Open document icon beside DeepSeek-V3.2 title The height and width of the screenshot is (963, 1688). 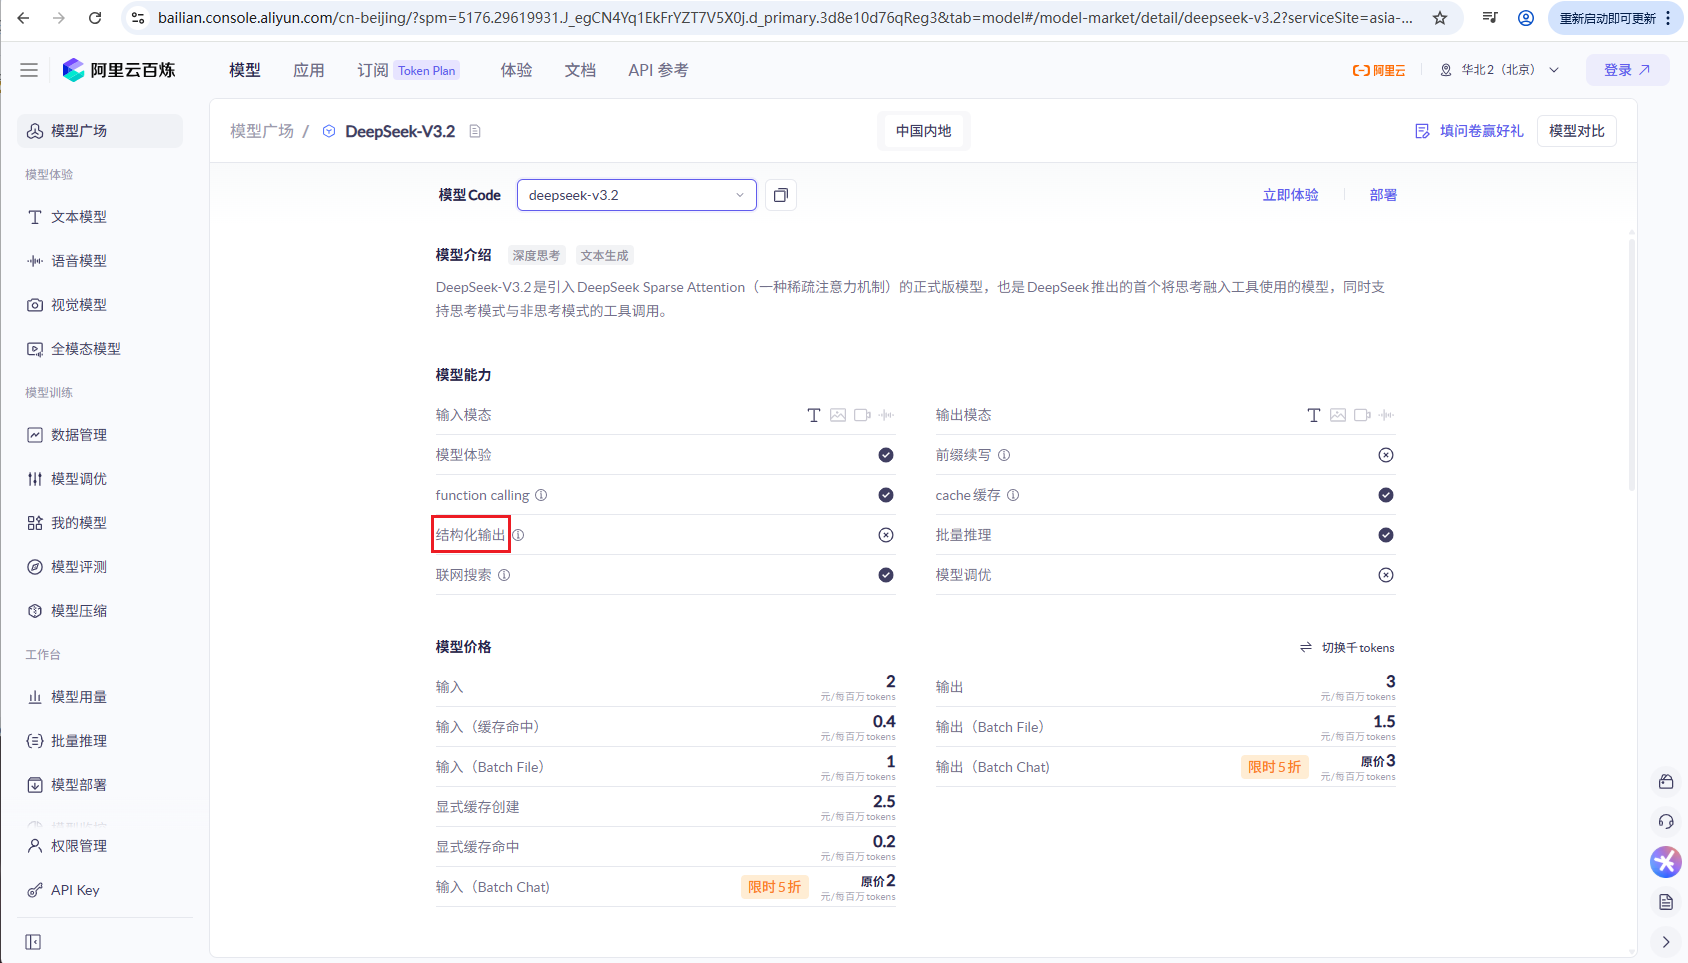click(475, 131)
